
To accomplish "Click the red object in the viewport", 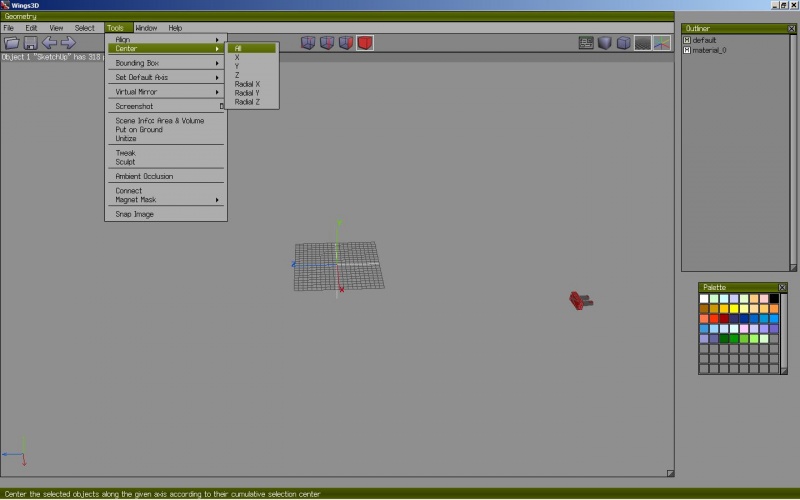I will coord(579,299).
